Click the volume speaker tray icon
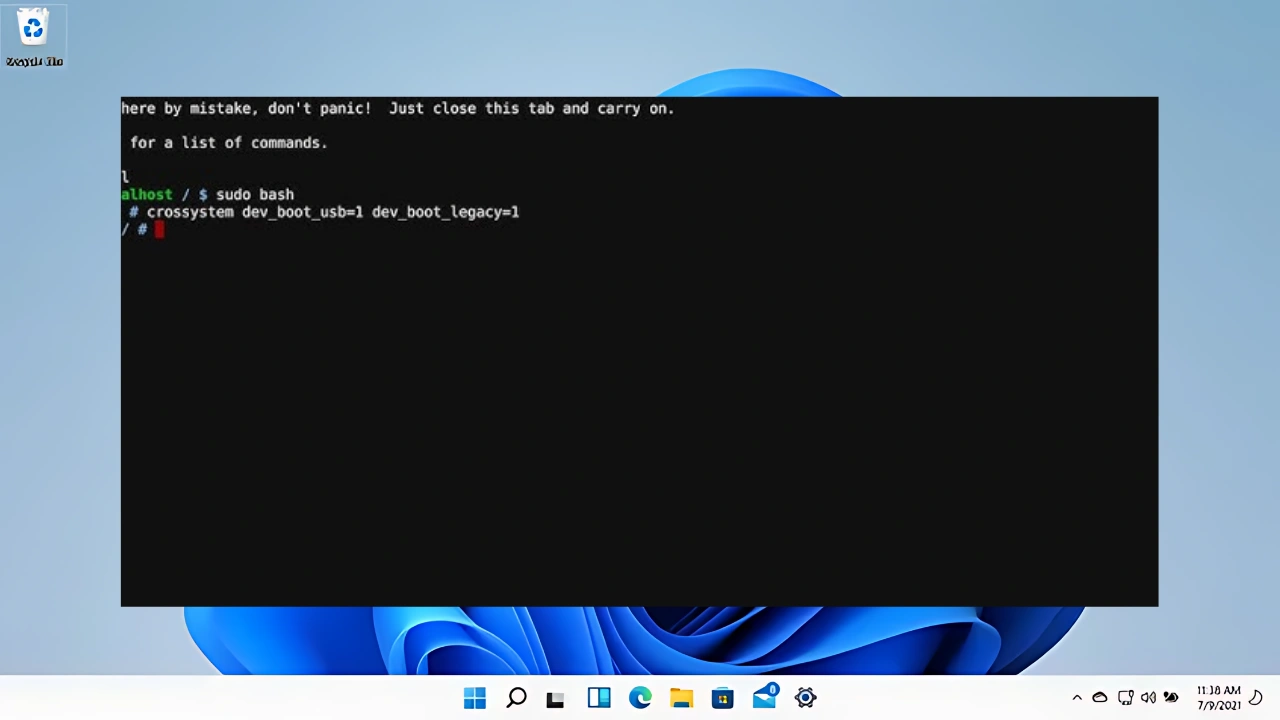Screen dimensions: 1280x720 click(1148, 698)
